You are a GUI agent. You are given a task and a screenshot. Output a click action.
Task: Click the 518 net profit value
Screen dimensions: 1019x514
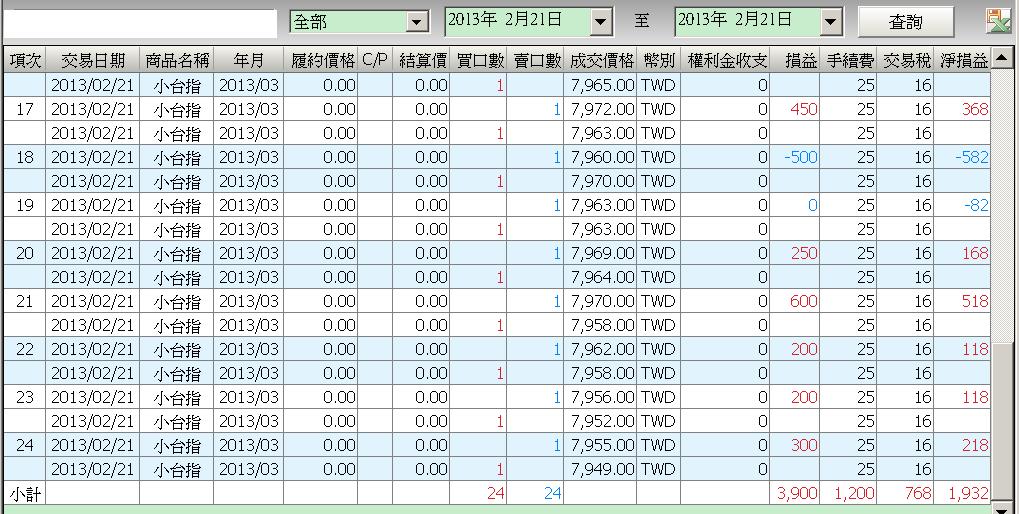point(975,302)
